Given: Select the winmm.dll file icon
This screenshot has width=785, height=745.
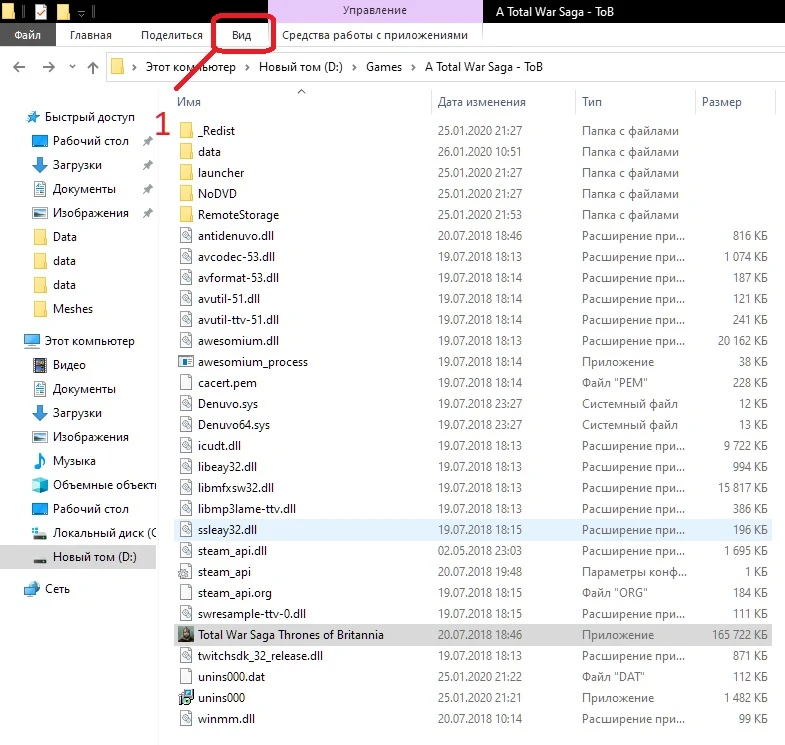Looking at the screenshot, I should point(186,718).
